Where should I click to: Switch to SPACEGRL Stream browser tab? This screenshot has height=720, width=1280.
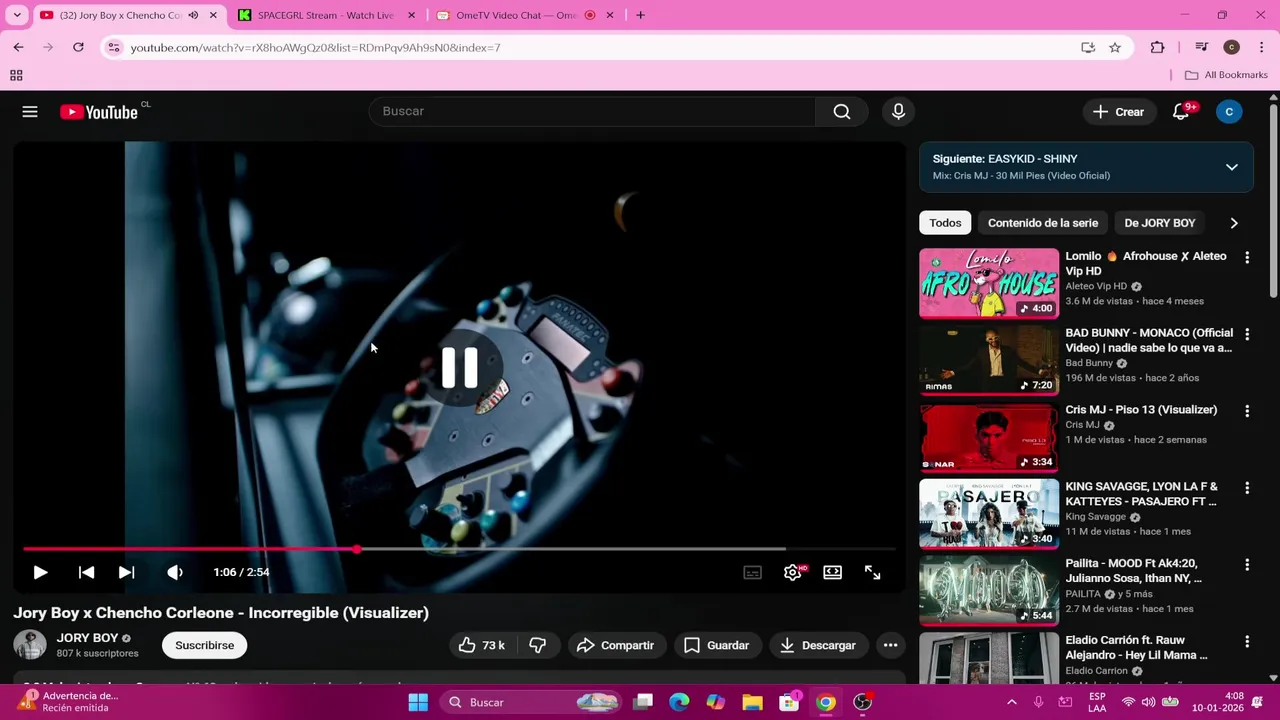coord(325,15)
